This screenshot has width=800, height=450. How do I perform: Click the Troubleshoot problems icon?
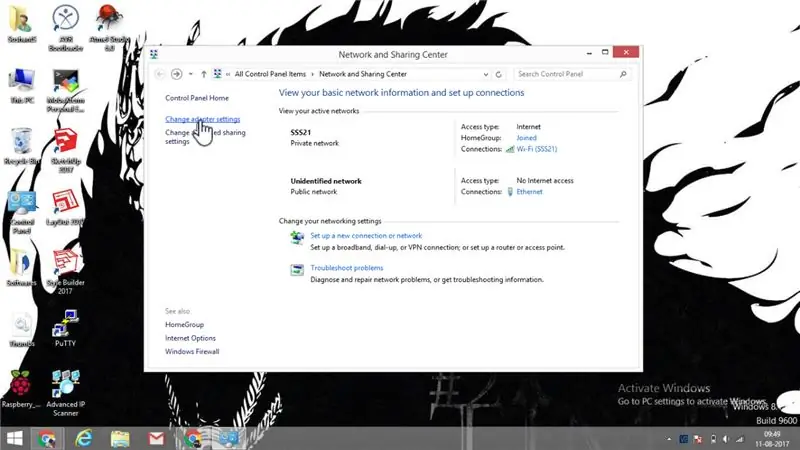[x=297, y=270]
